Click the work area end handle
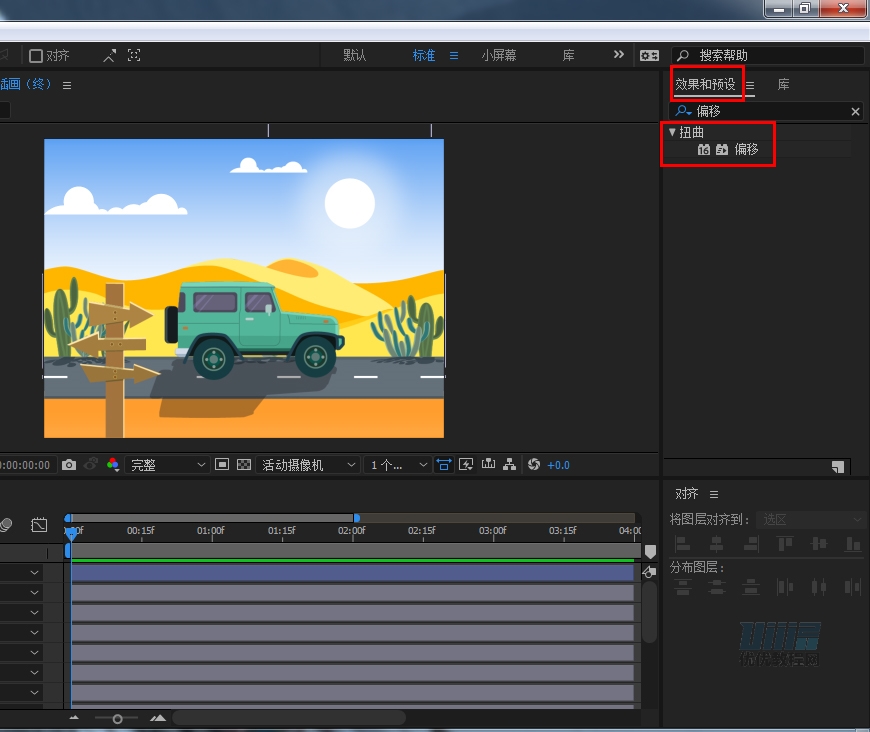This screenshot has height=732, width=870. tap(357, 518)
